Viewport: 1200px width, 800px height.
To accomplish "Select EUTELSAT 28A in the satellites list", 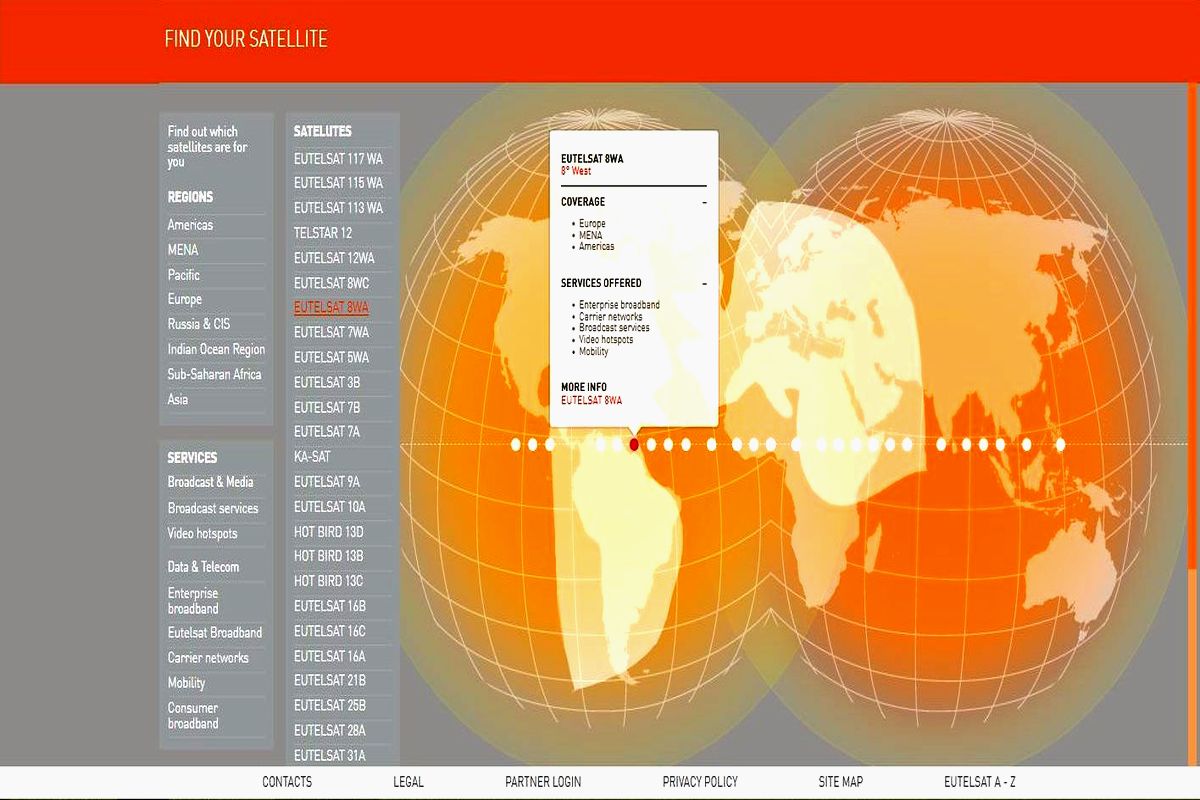I will click(x=330, y=730).
